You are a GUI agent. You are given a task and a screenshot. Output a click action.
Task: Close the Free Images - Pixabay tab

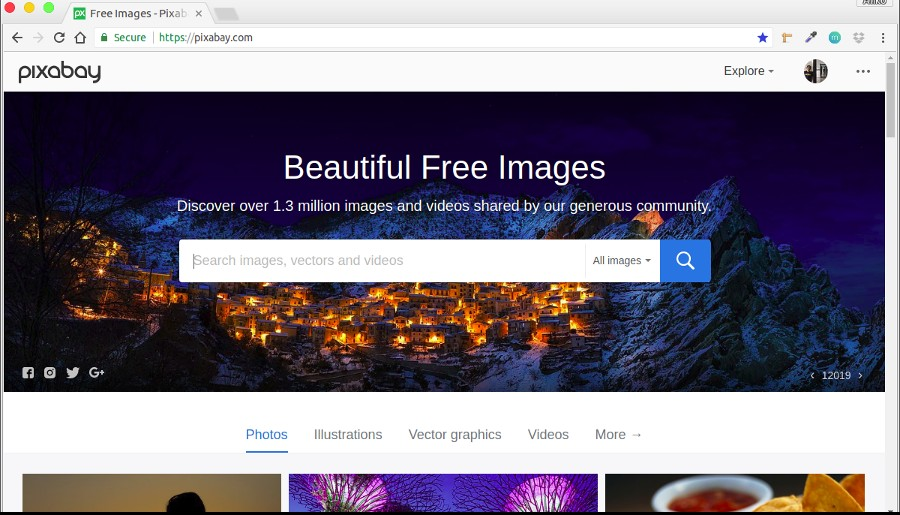point(199,13)
